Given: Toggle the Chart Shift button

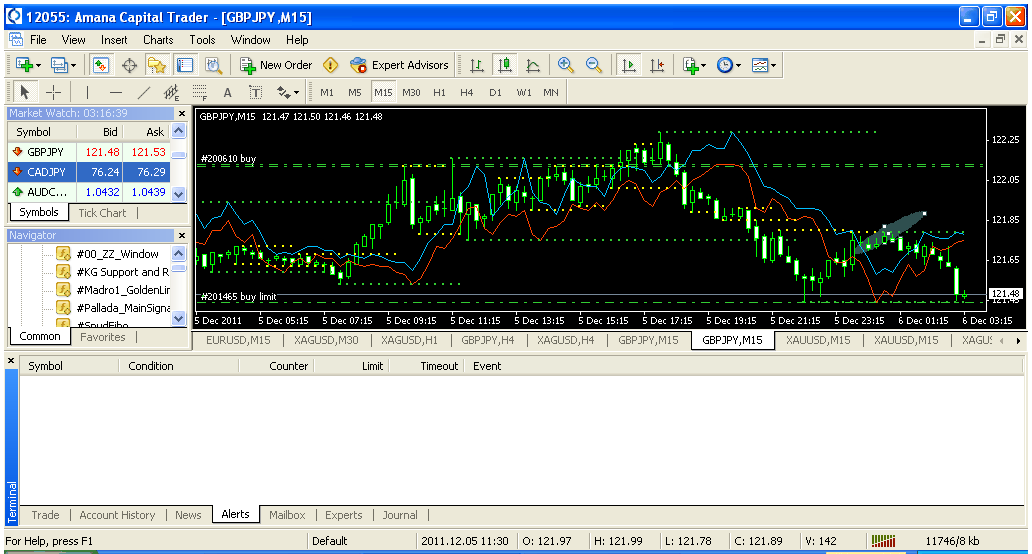Looking at the screenshot, I should click(656, 65).
